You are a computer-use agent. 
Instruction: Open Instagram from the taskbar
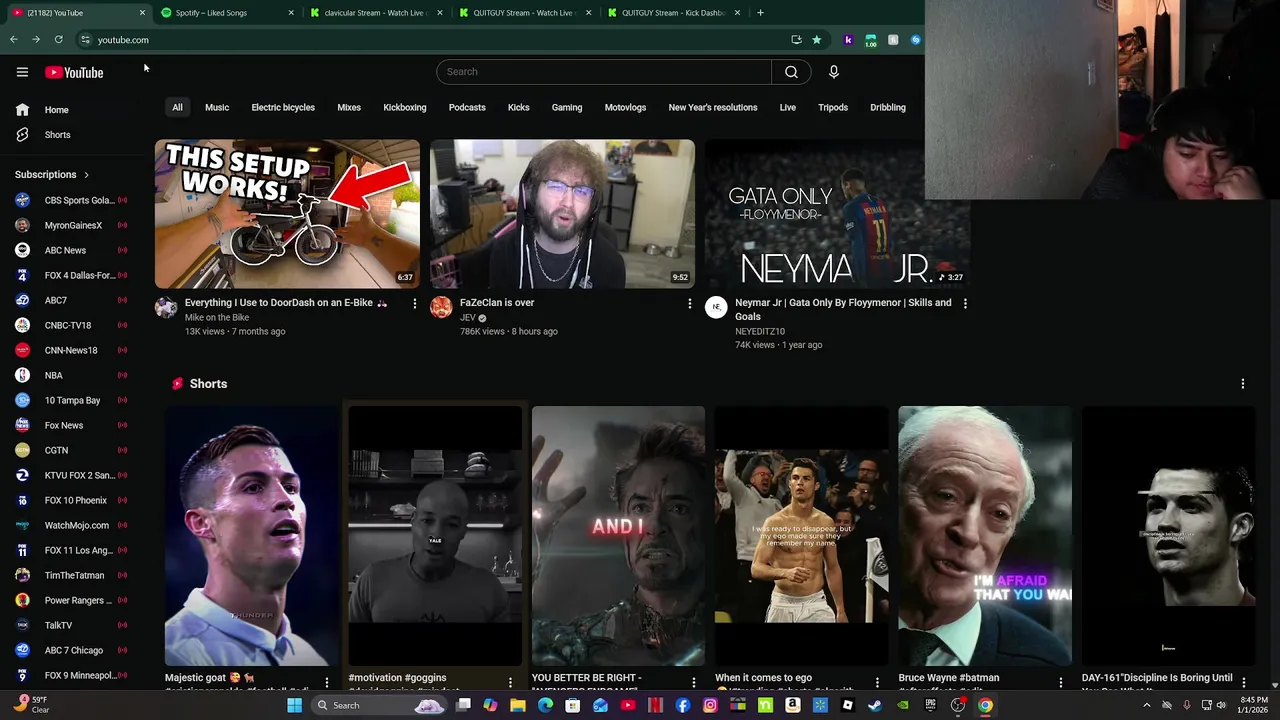[x=710, y=706]
